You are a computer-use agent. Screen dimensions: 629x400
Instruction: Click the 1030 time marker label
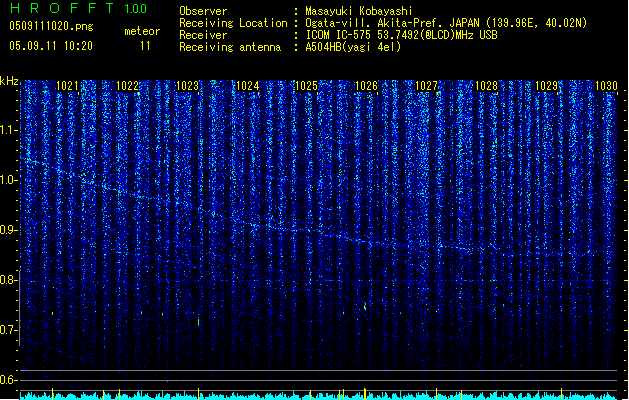coord(606,86)
